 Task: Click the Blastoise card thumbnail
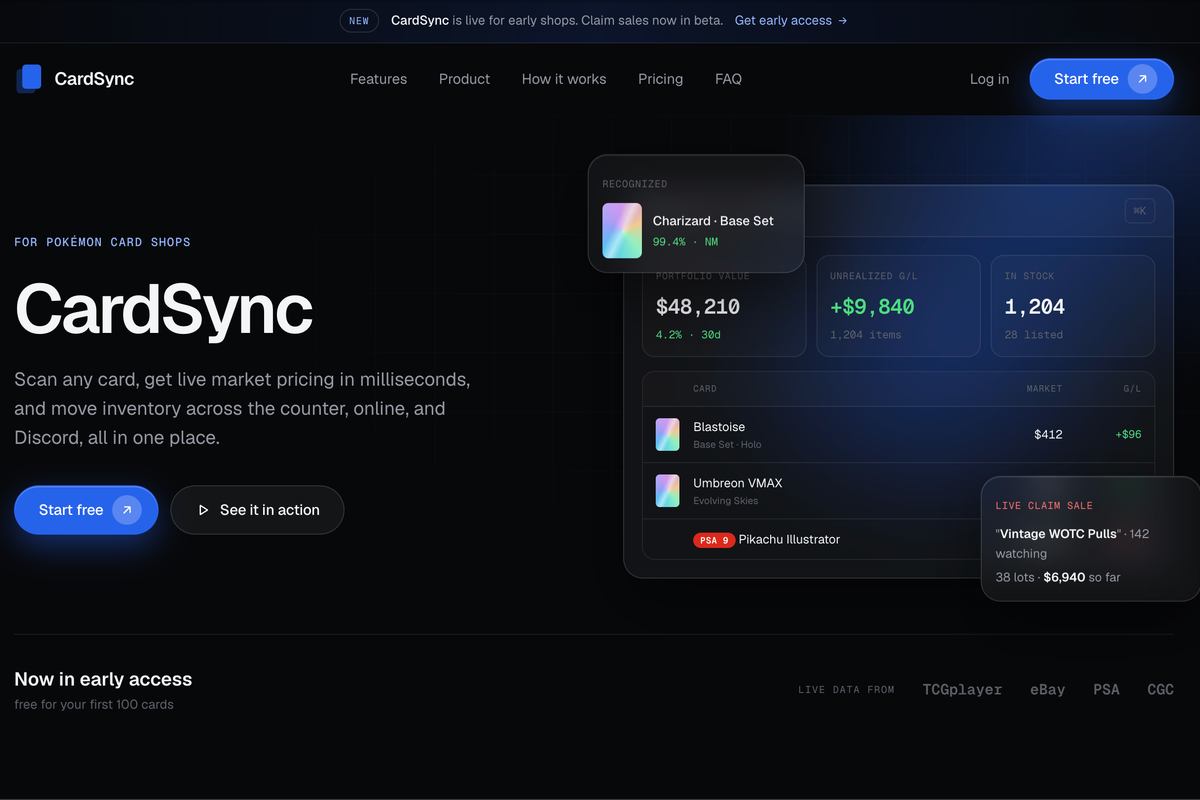(667, 434)
